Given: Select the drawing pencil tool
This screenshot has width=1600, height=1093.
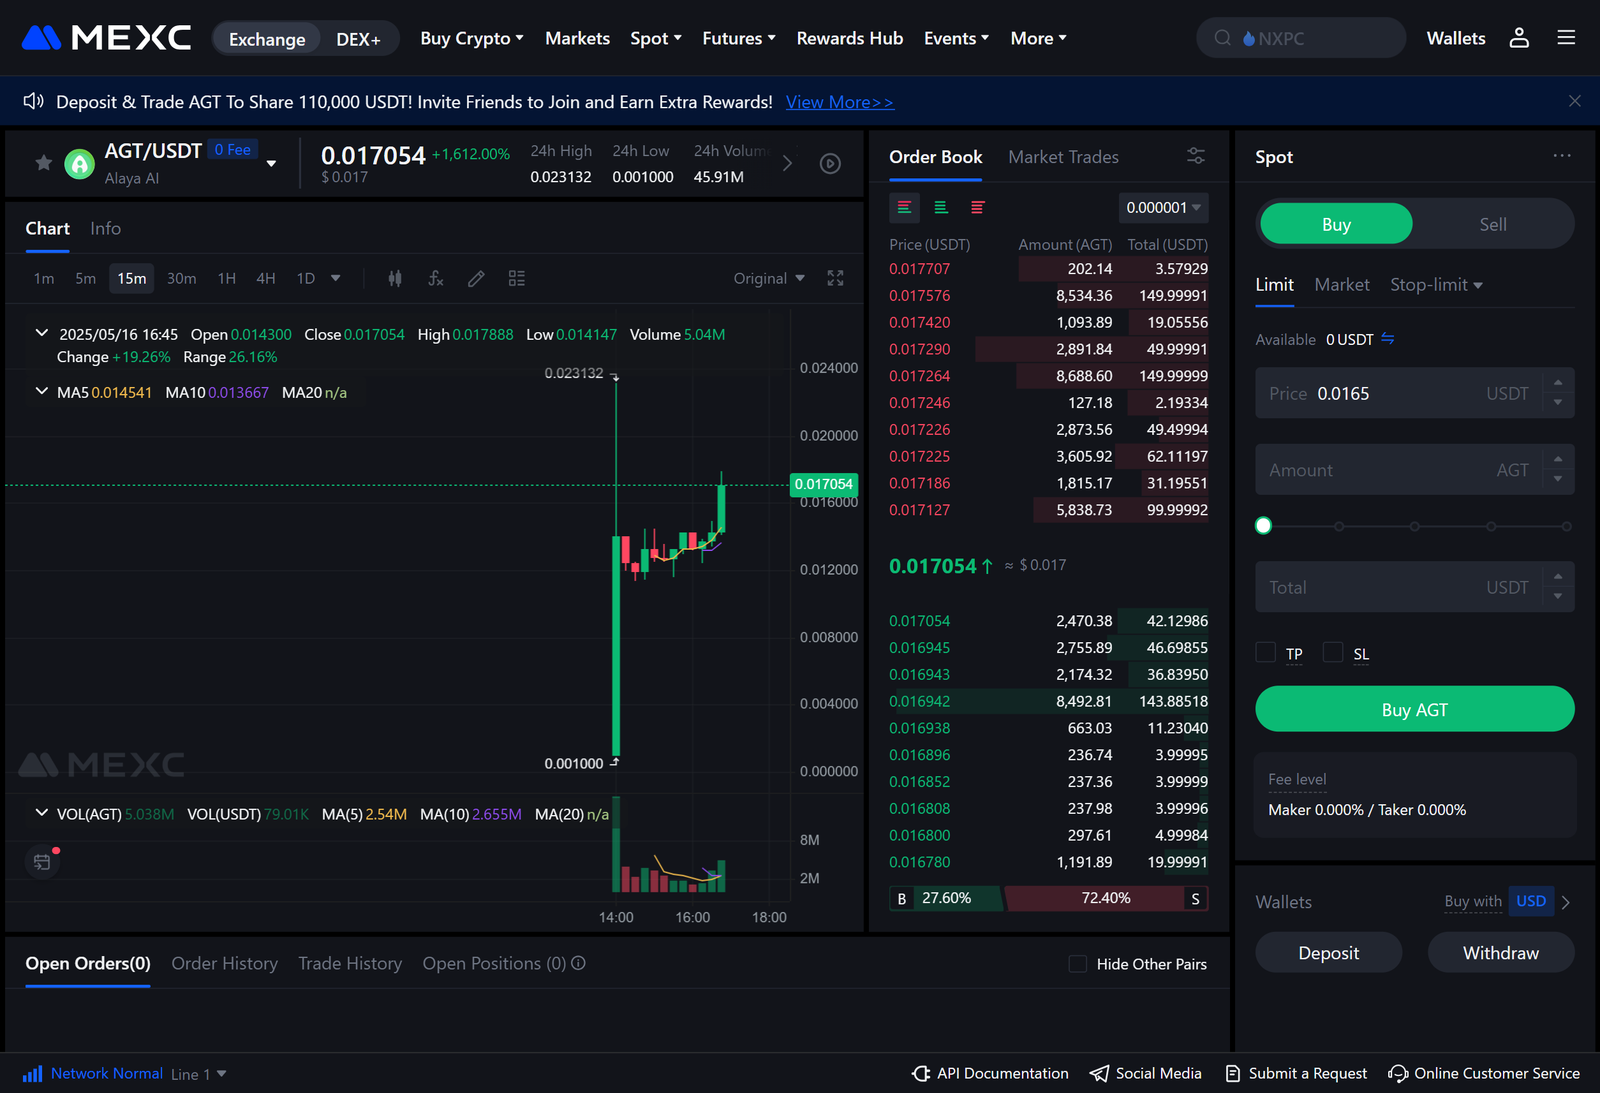Looking at the screenshot, I should click(x=476, y=278).
